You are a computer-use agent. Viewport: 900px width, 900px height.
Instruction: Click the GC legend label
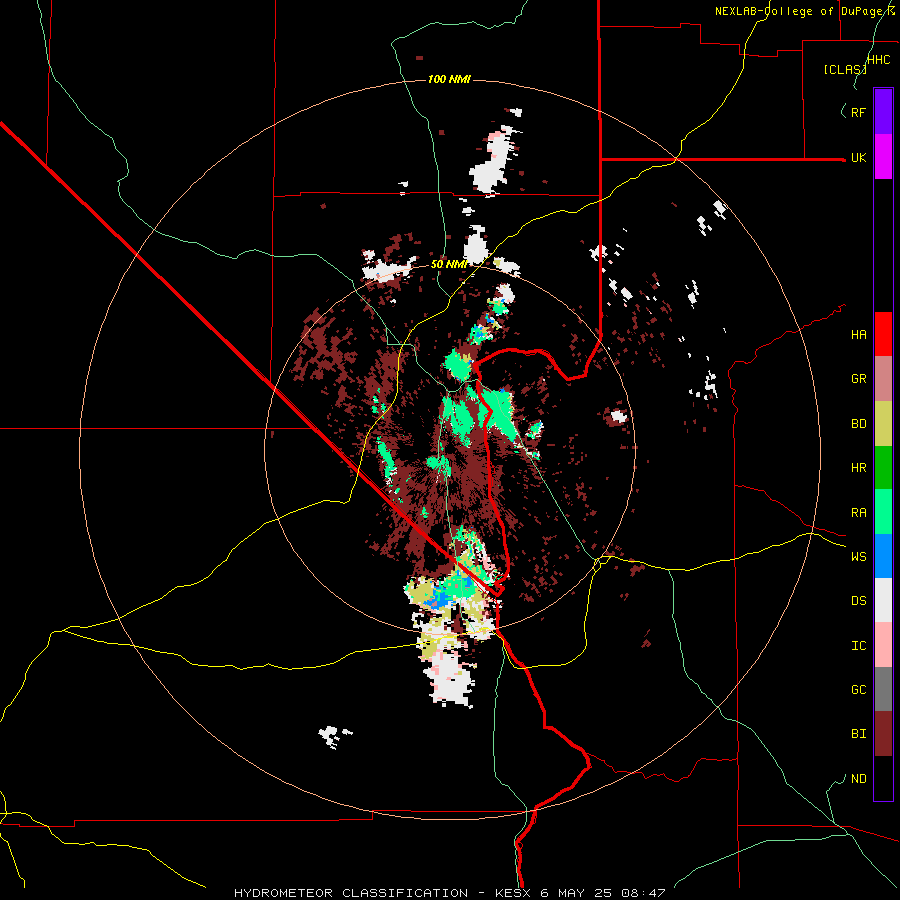click(858, 690)
